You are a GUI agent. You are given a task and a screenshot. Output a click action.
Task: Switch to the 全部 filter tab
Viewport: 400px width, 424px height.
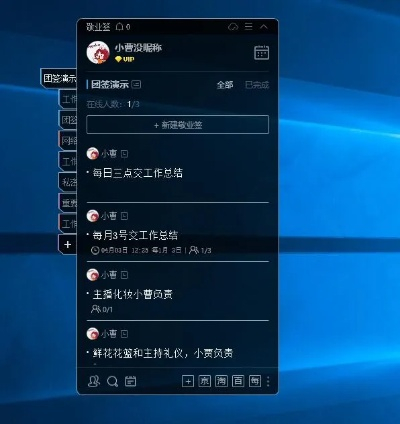(x=225, y=85)
